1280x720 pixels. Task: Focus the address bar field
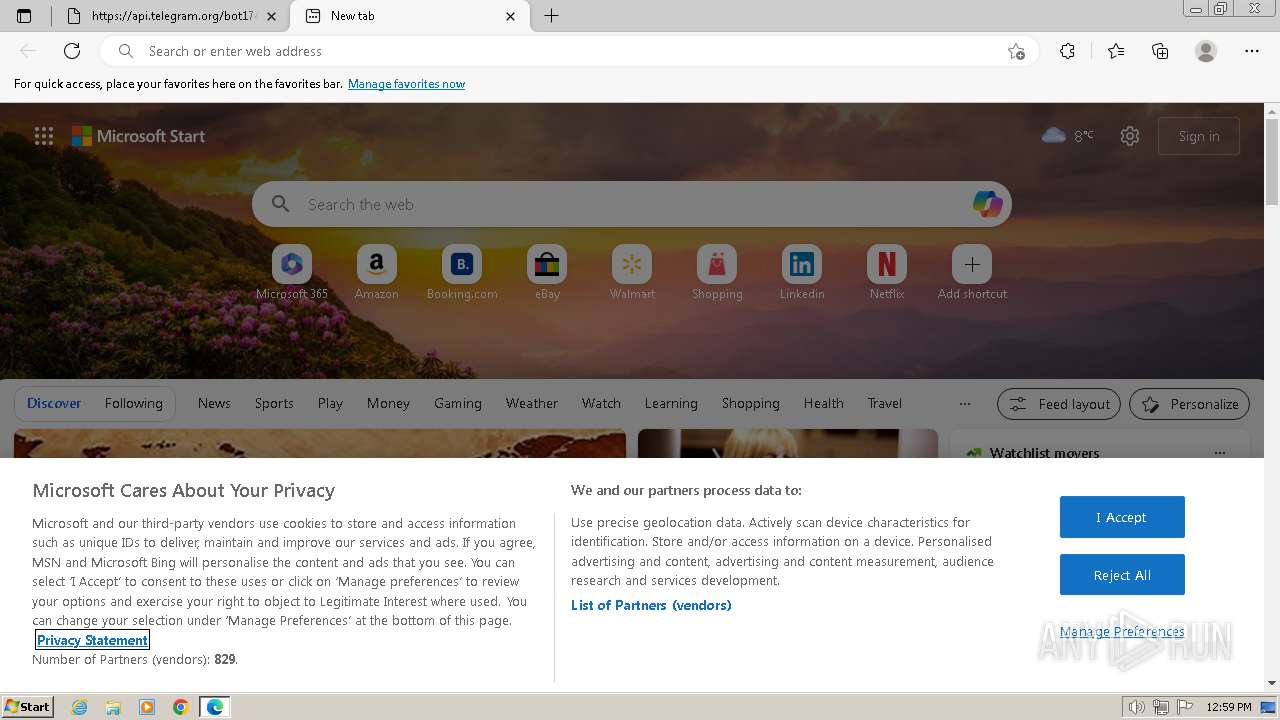coord(570,51)
